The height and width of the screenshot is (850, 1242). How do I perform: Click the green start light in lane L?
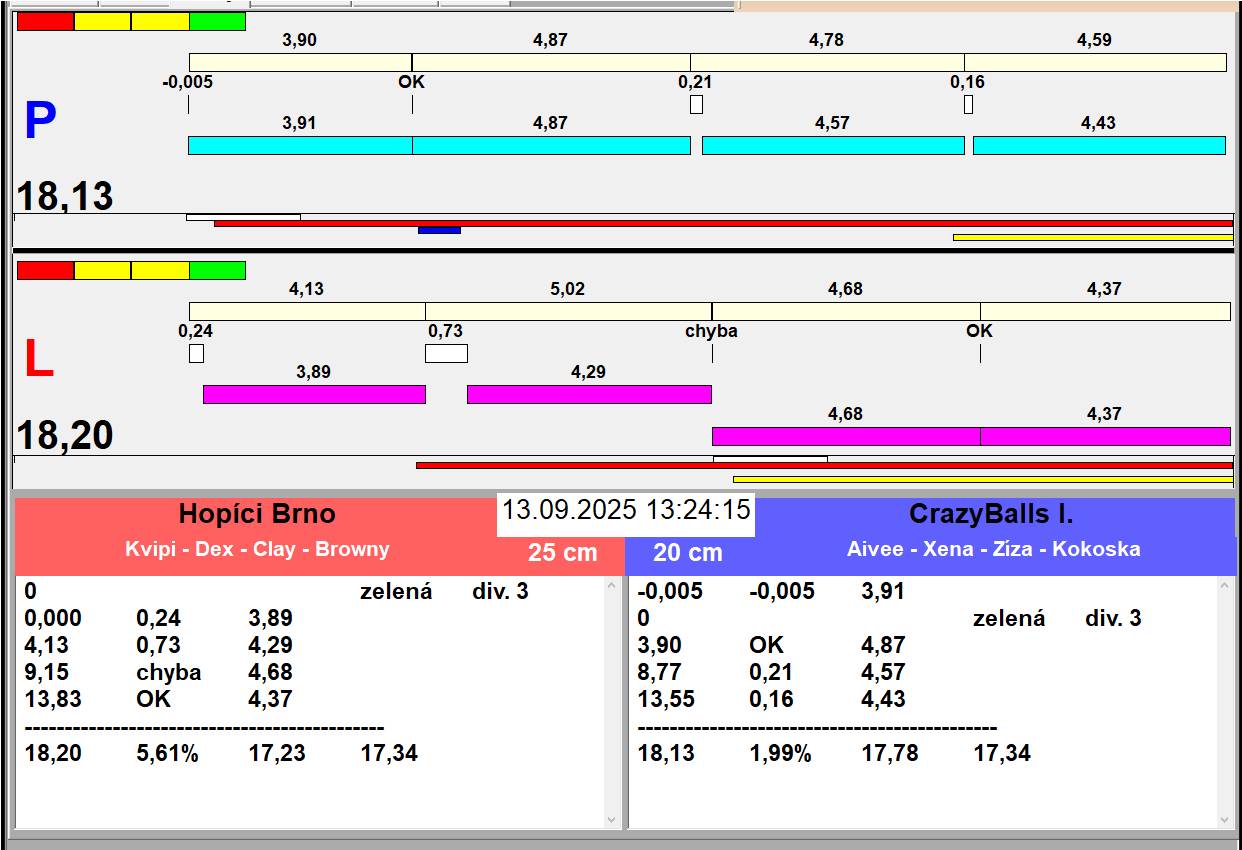(x=217, y=270)
